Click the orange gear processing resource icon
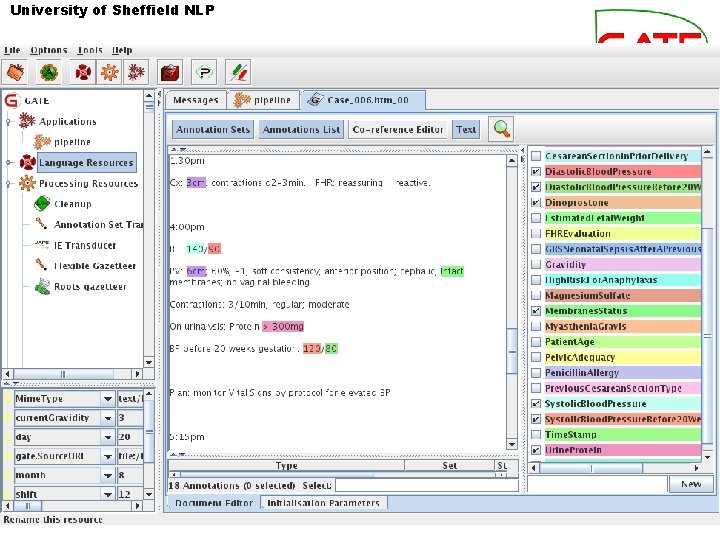The width and height of the screenshot is (720, 540). coord(109,72)
